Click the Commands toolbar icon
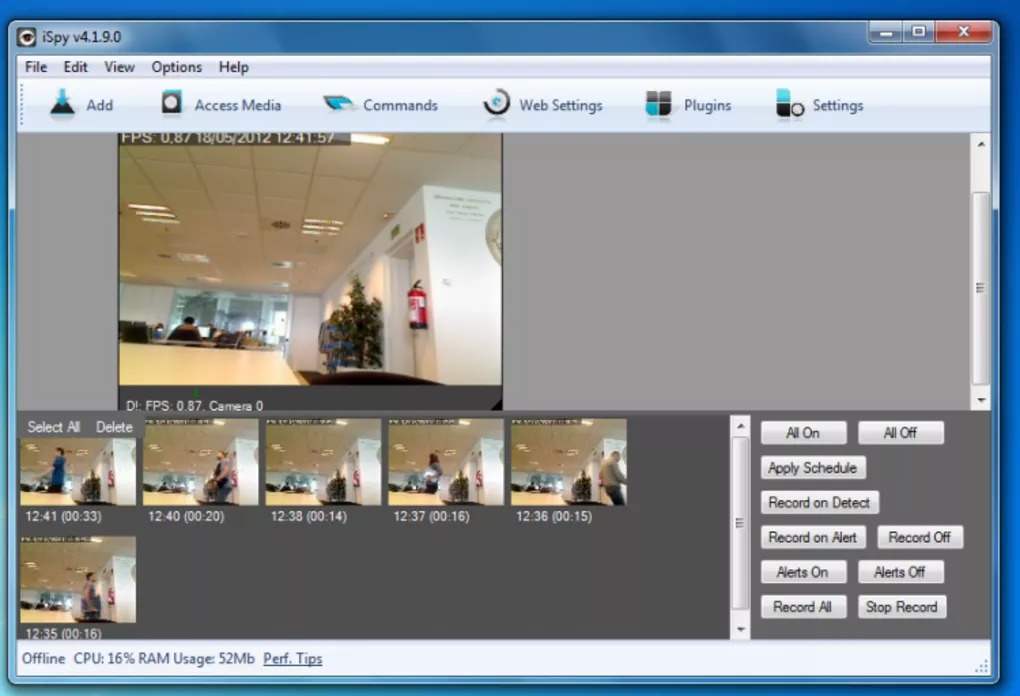Viewport: 1020px width, 696px height. [x=338, y=103]
